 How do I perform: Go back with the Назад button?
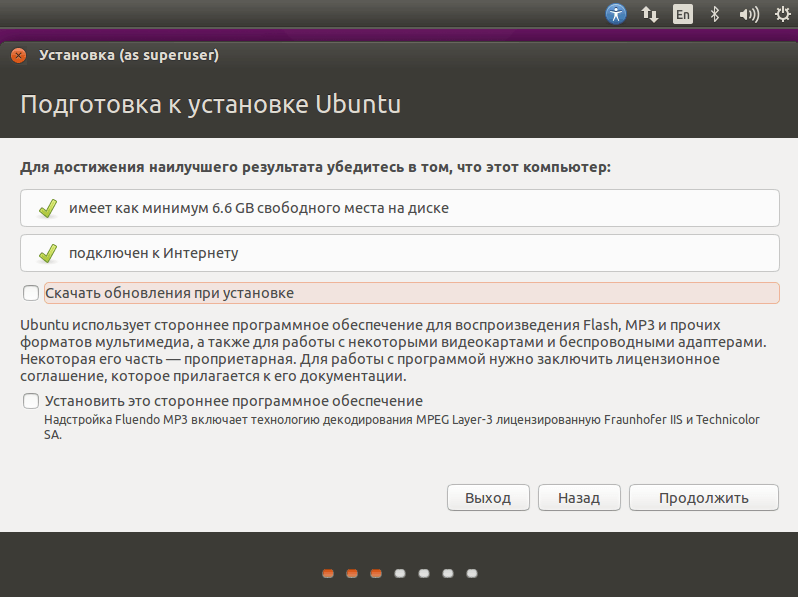(x=579, y=498)
